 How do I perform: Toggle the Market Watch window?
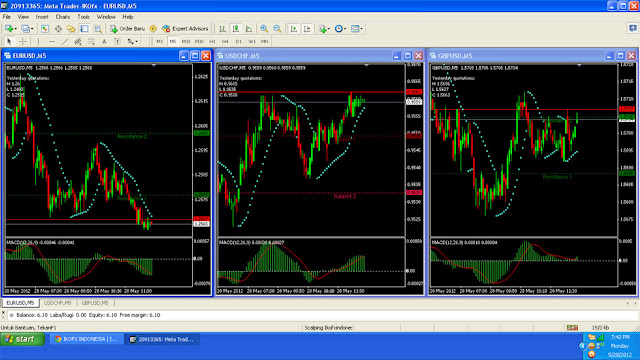click(x=45, y=29)
